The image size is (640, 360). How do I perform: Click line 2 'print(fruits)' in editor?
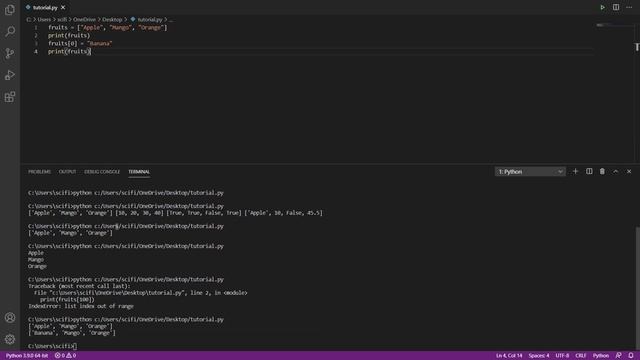click(x=69, y=36)
